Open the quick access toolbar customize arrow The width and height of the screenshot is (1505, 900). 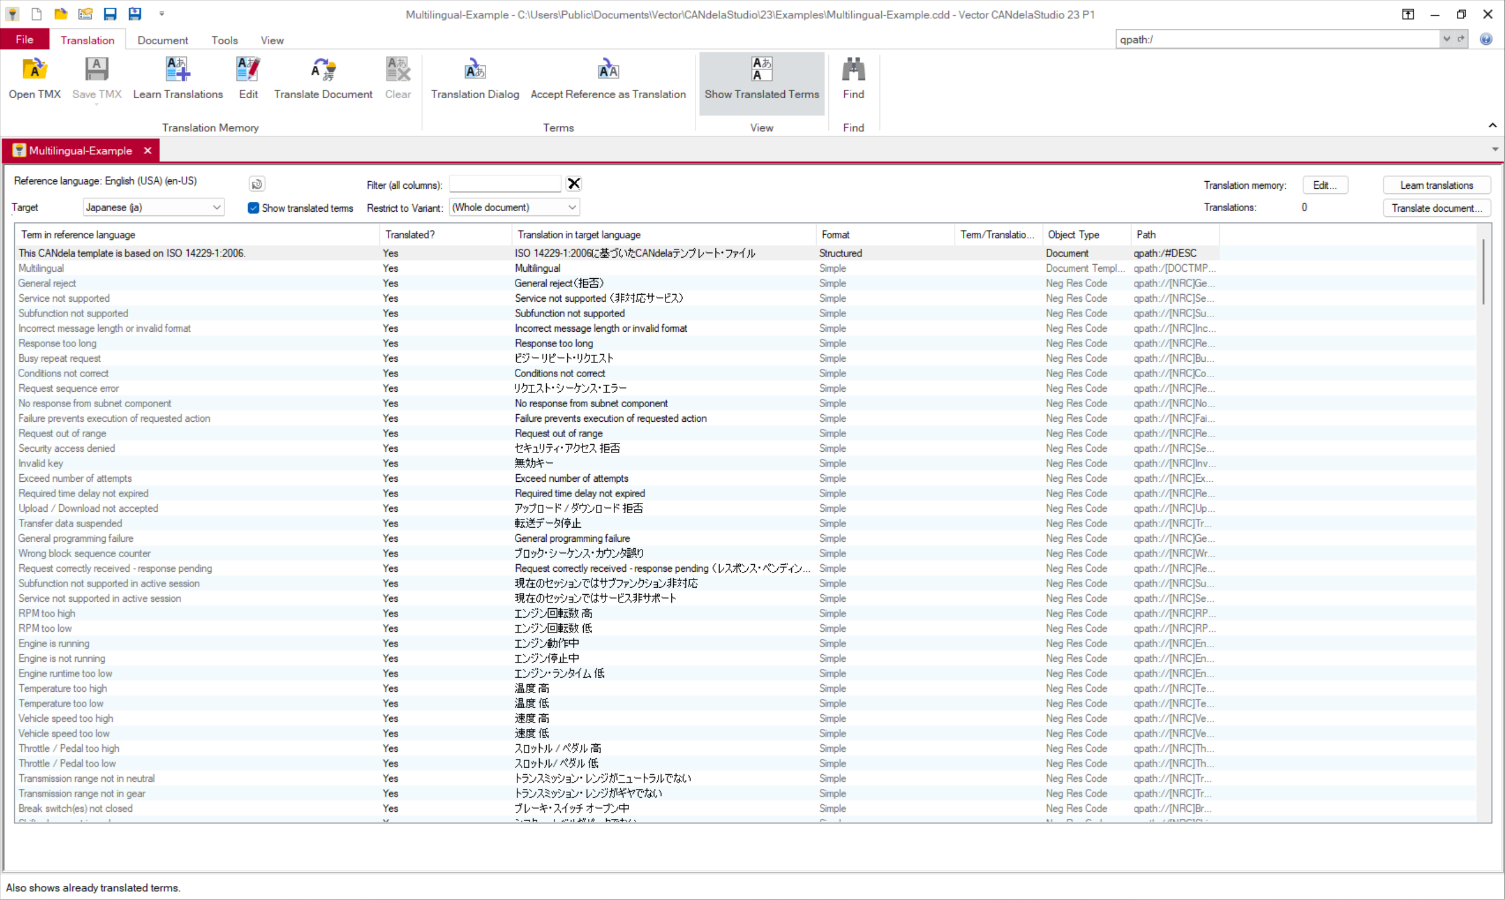161,14
